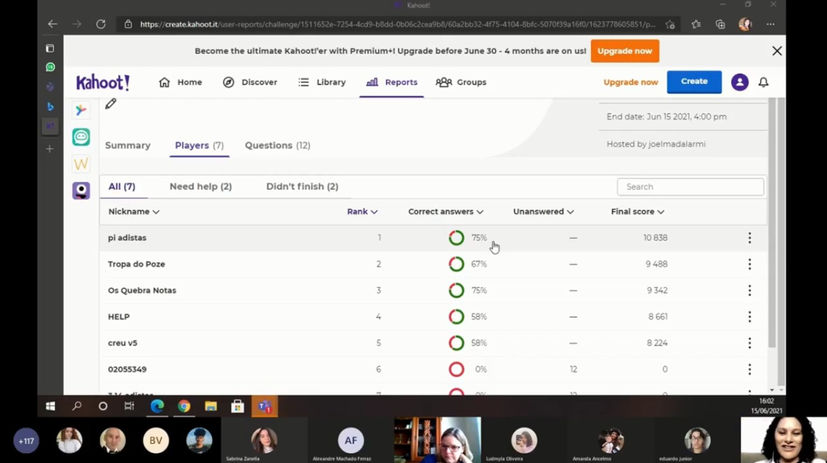Switch to the Players (7) tab
The height and width of the screenshot is (463, 827).
click(199, 146)
